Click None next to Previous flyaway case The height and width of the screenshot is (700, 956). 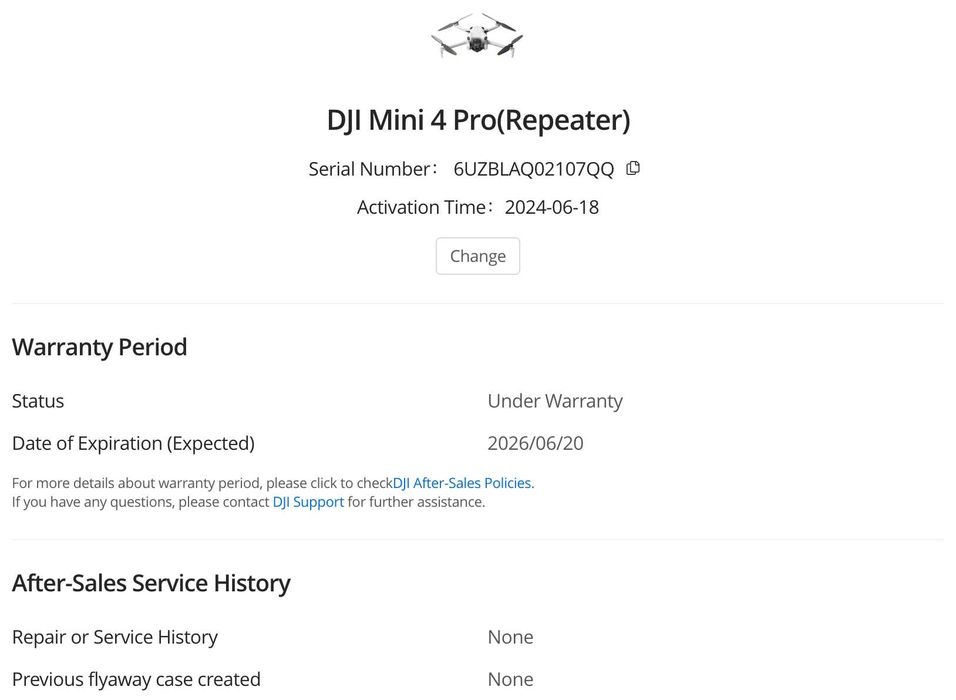tap(510, 679)
